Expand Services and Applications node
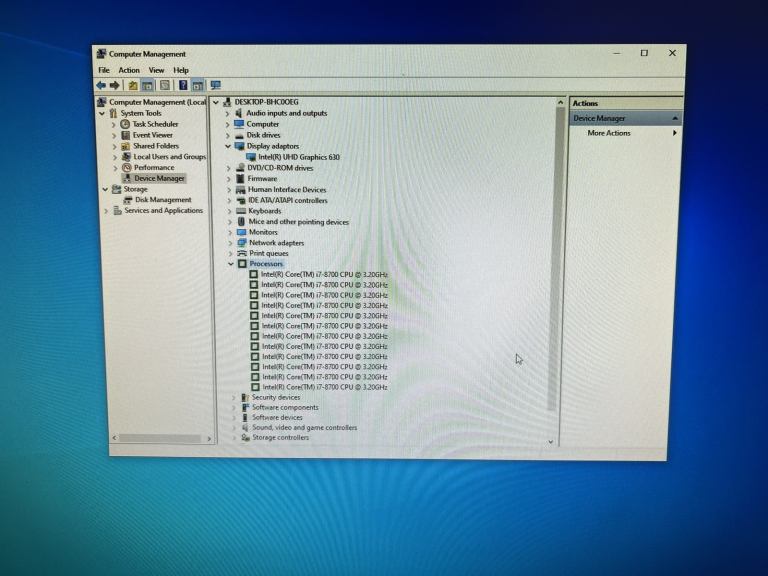This screenshot has height=576, width=768. point(105,211)
